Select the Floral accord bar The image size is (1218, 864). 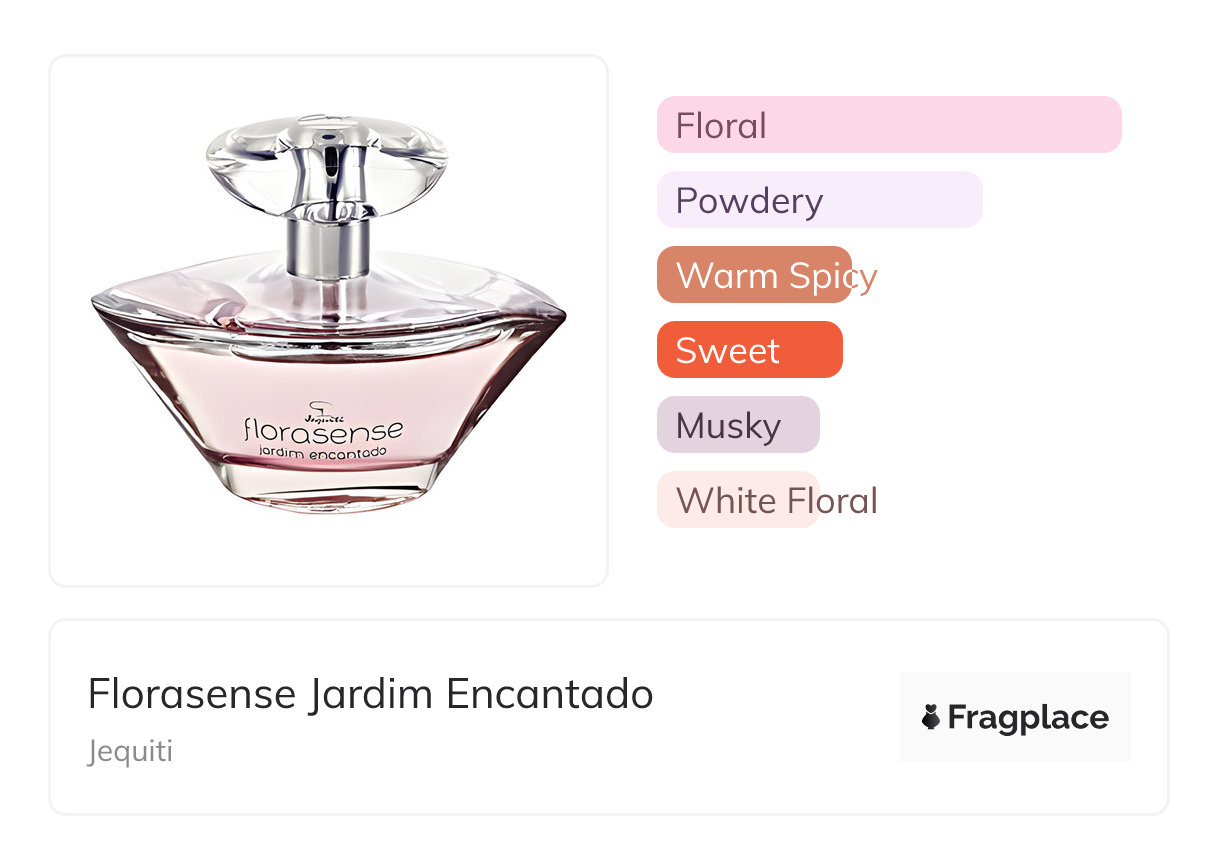coord(889,125)
